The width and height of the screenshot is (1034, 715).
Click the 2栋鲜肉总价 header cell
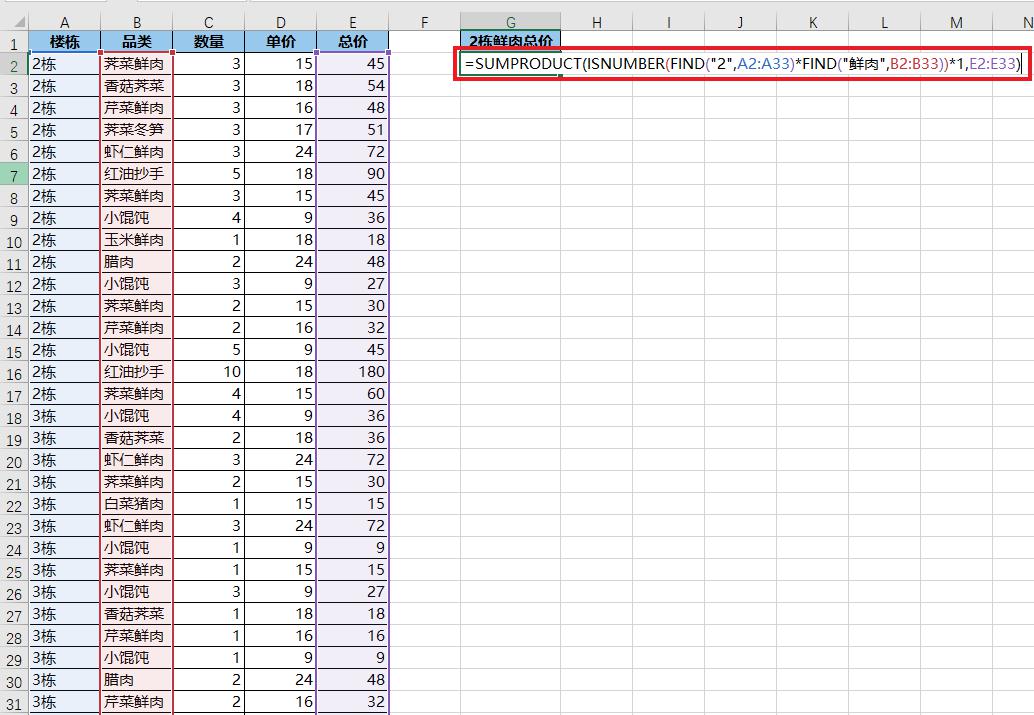point(510,41)
